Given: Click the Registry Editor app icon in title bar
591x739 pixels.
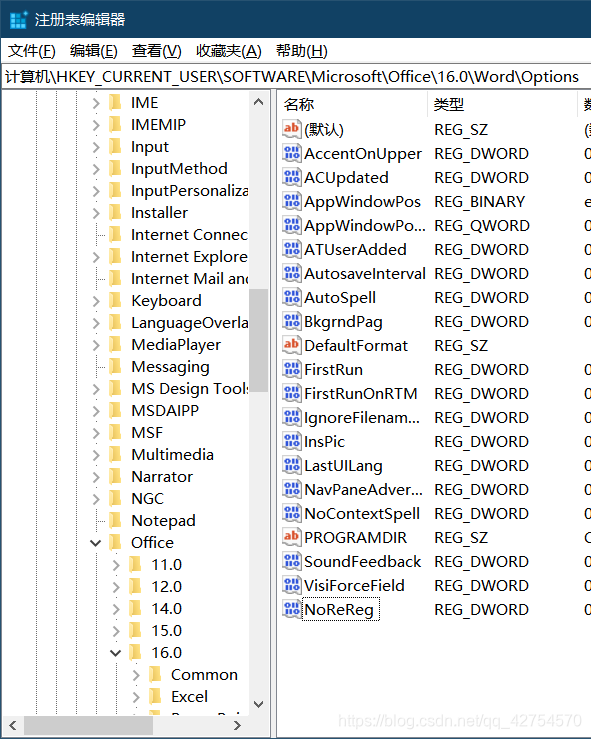Looking at the screenshot, I should (x=19, y=19).
